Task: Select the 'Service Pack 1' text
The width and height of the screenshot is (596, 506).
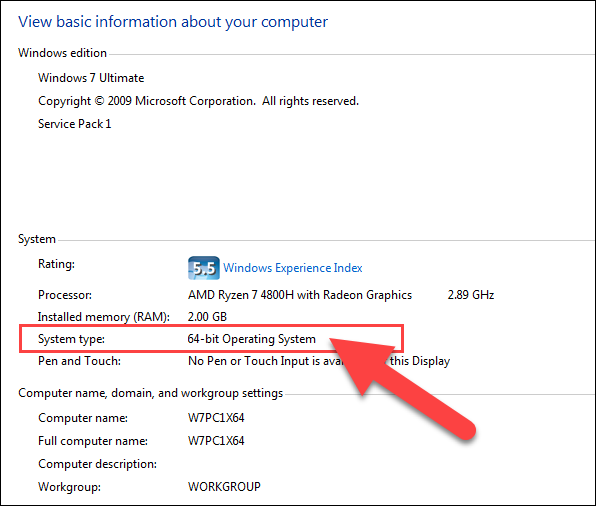Action: click(x=74, y=124)
